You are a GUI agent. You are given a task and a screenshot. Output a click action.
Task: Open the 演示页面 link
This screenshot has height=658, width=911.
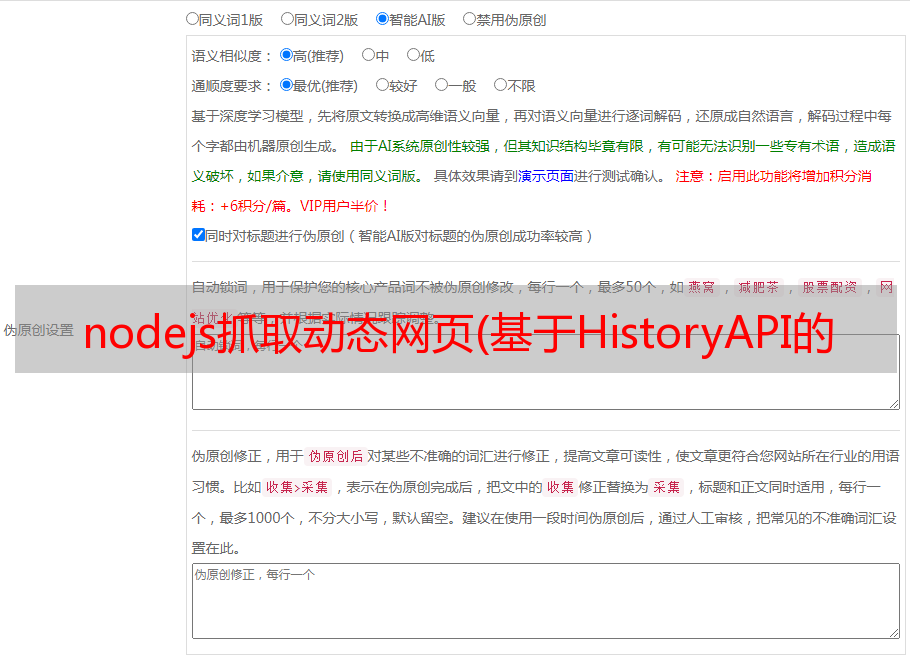[x=545, y=176]
